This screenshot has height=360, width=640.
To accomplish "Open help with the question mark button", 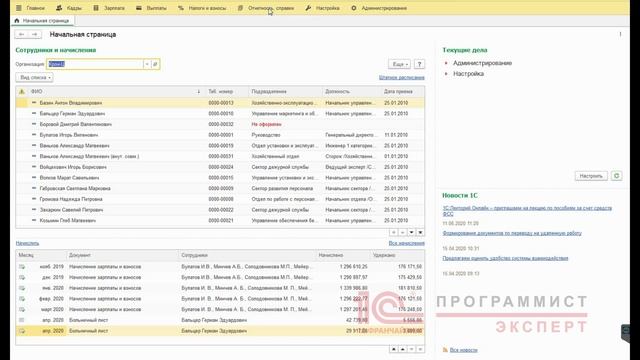I will pos(419,64).
